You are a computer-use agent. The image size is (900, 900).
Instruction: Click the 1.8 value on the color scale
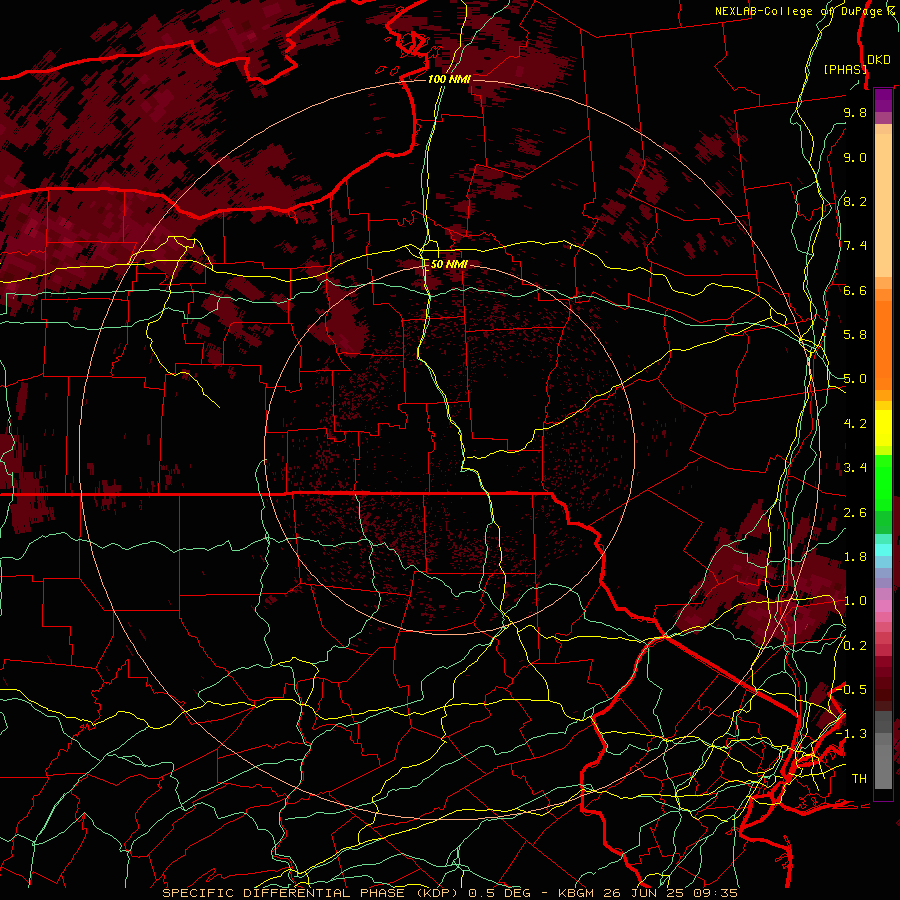[855, 557]
